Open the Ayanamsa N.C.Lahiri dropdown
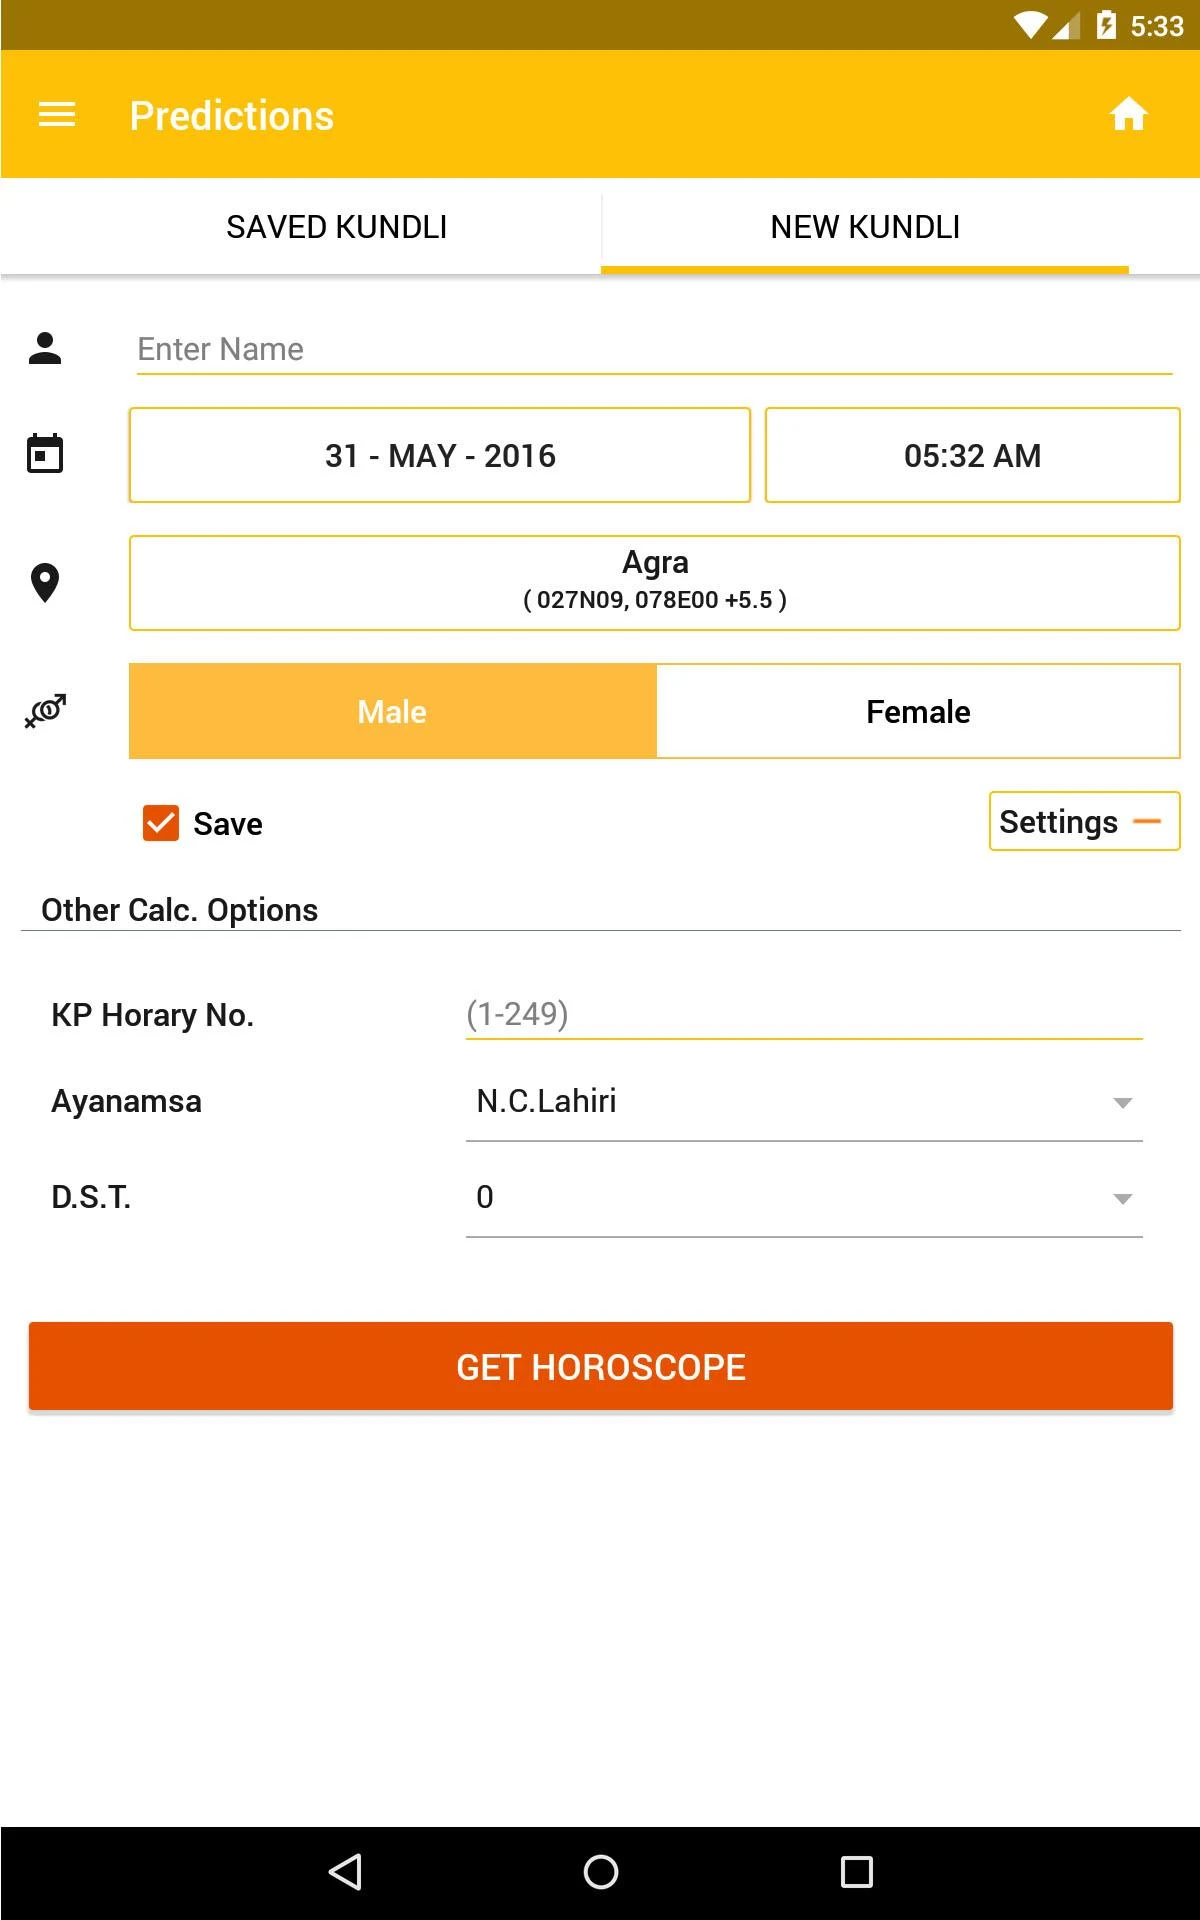Viewport: 1200px width, 1920px height. click(x=803, y=1101)
